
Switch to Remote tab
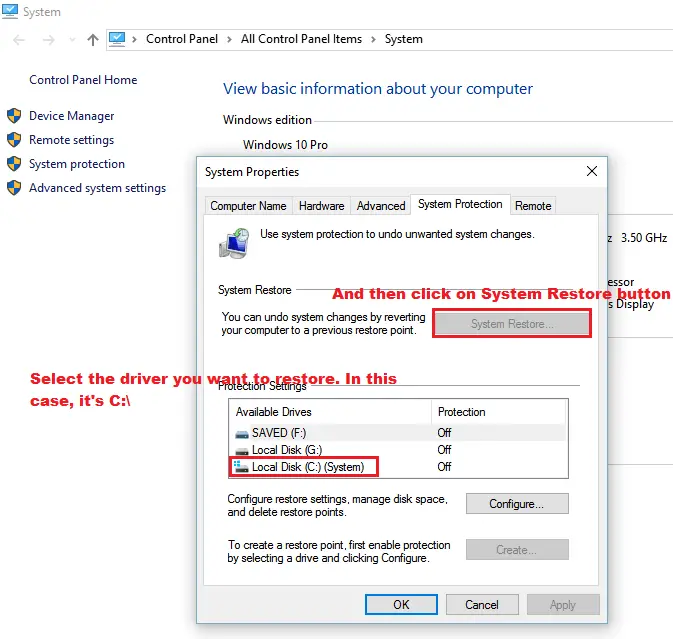pos(533,206)
